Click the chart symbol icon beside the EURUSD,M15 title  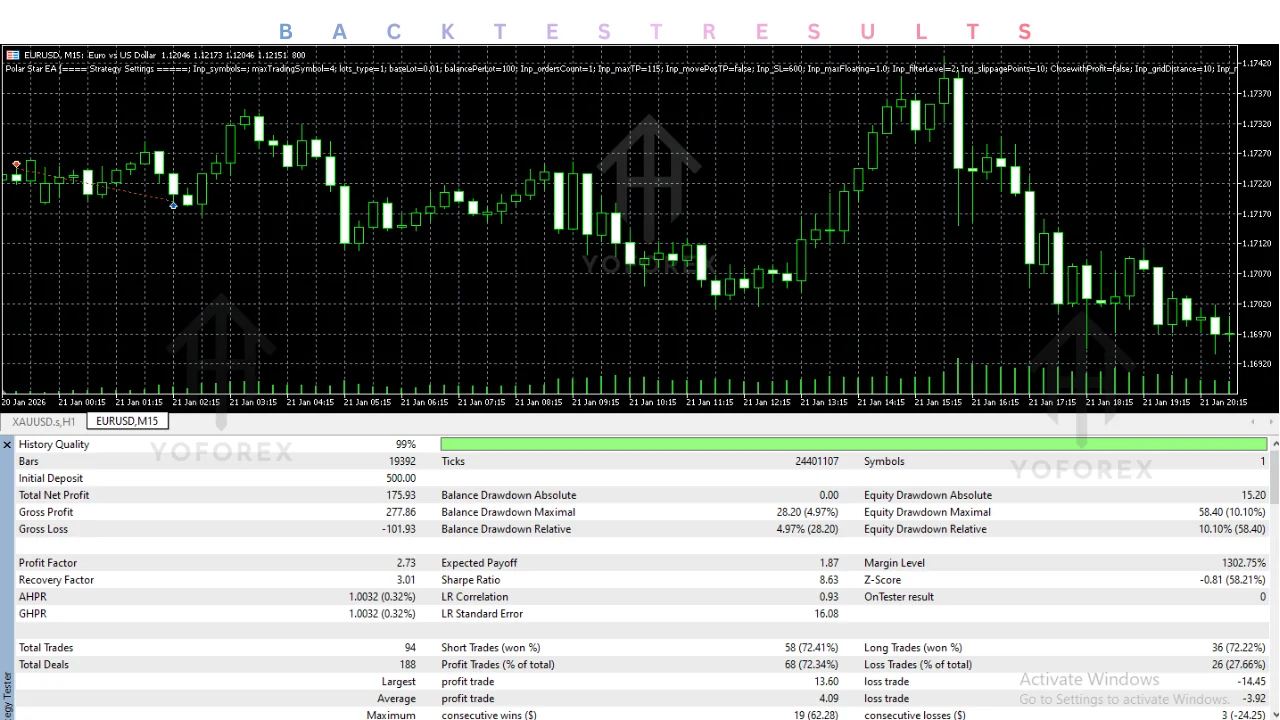click(12, 55)
